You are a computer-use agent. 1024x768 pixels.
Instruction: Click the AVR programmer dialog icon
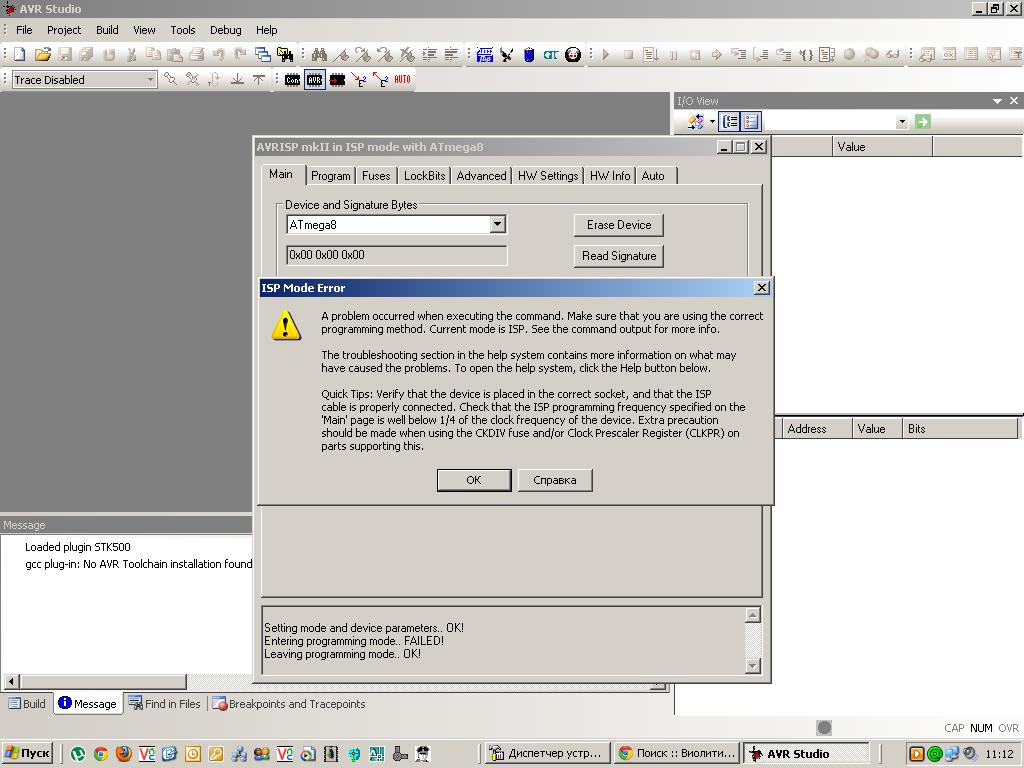tap(315, 80)
